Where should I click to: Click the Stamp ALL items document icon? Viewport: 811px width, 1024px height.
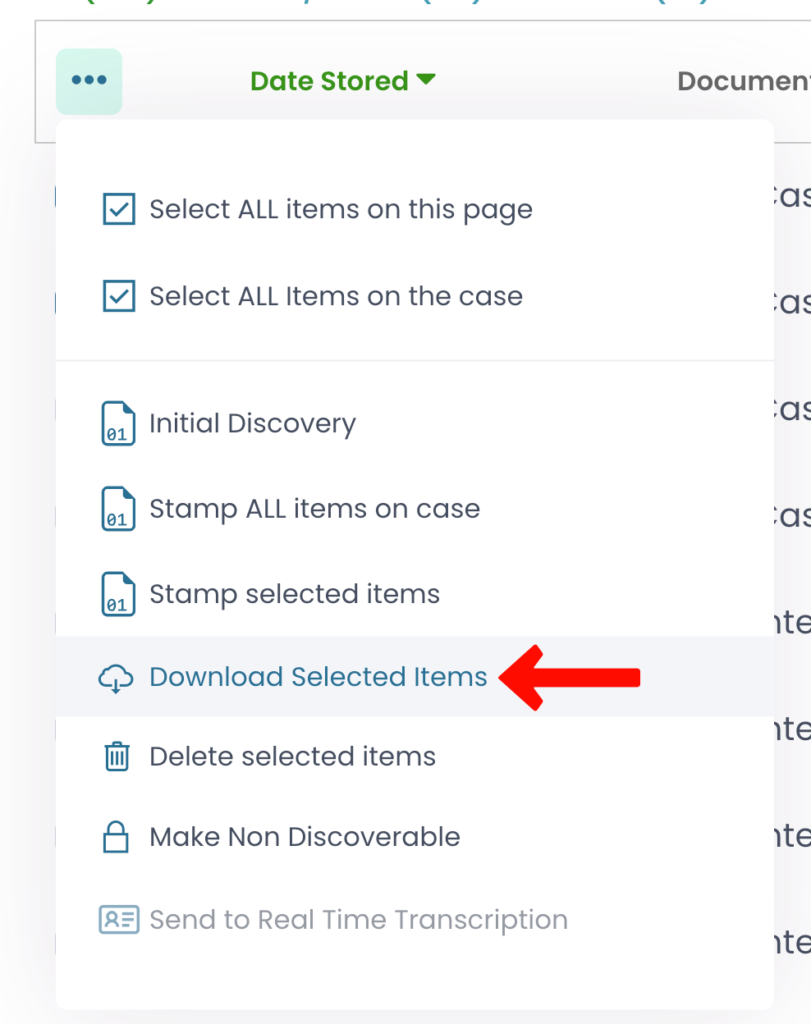coord(118,509)
